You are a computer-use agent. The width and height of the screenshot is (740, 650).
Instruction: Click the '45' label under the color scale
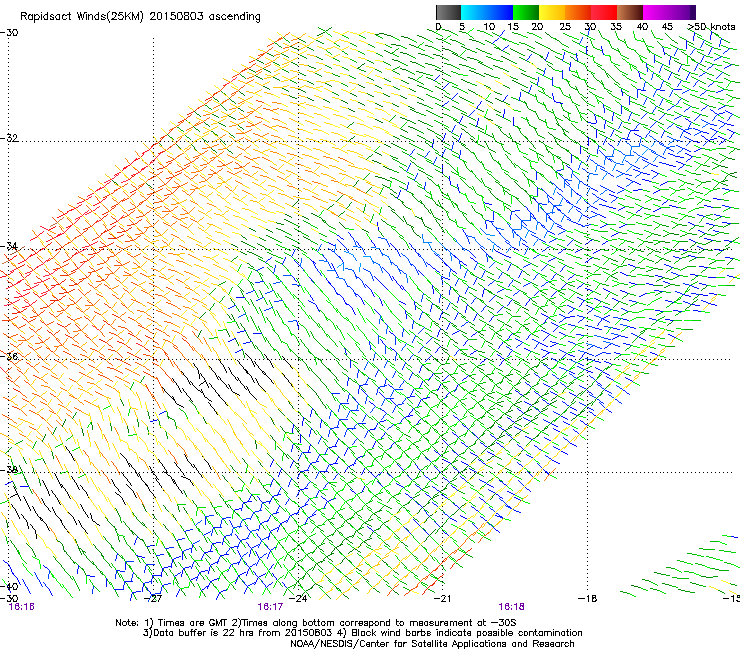pyautogui.click(x=667, y=27)
